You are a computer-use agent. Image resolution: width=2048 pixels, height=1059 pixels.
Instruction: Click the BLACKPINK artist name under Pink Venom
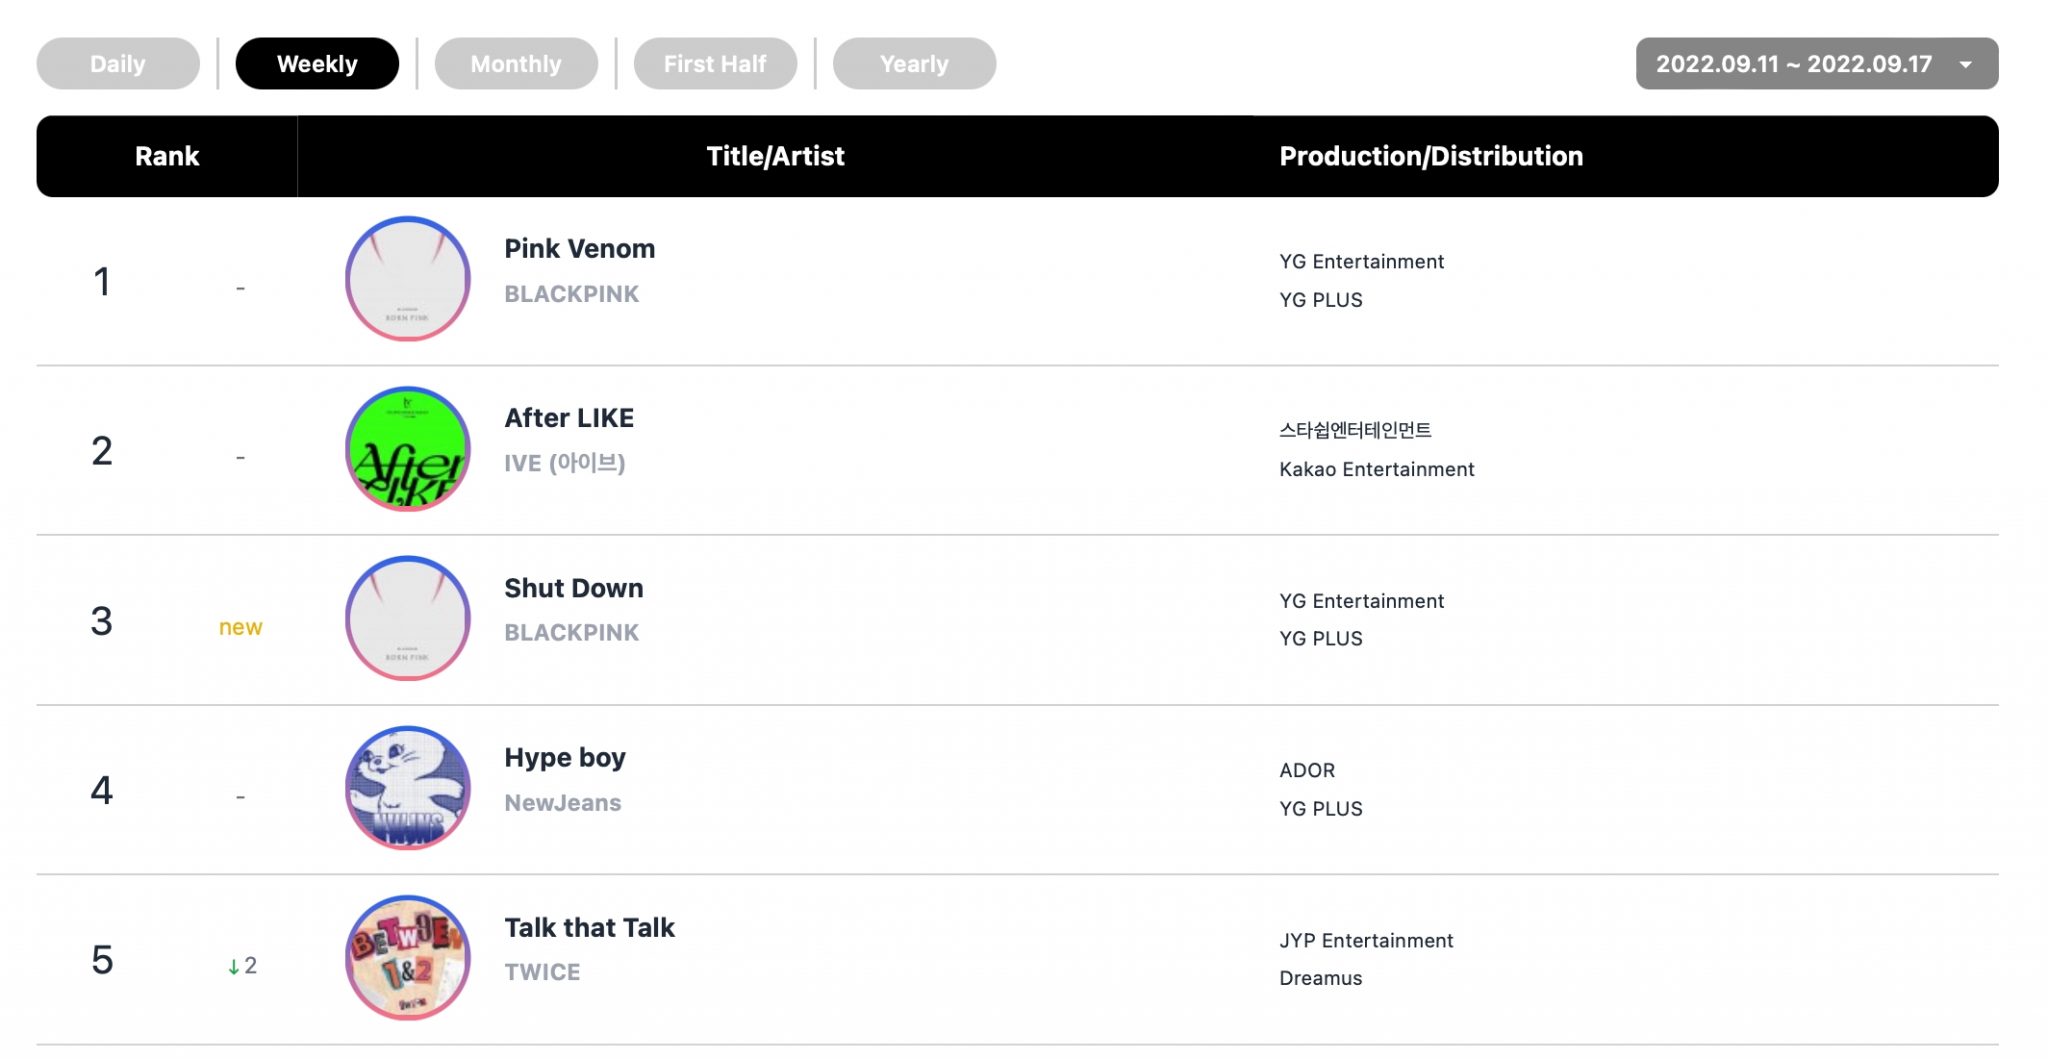(572, 293)
